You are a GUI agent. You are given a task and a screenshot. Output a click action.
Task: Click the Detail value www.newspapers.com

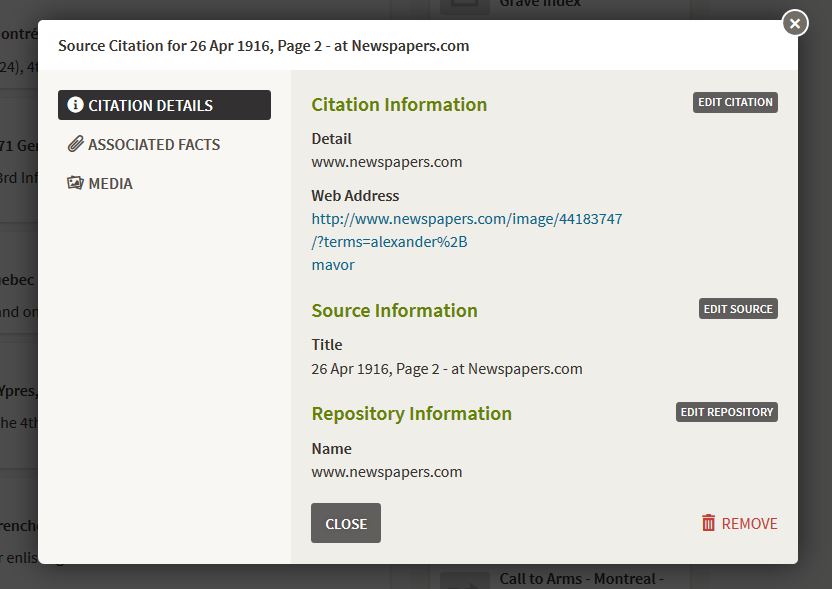tap(386, 162)
